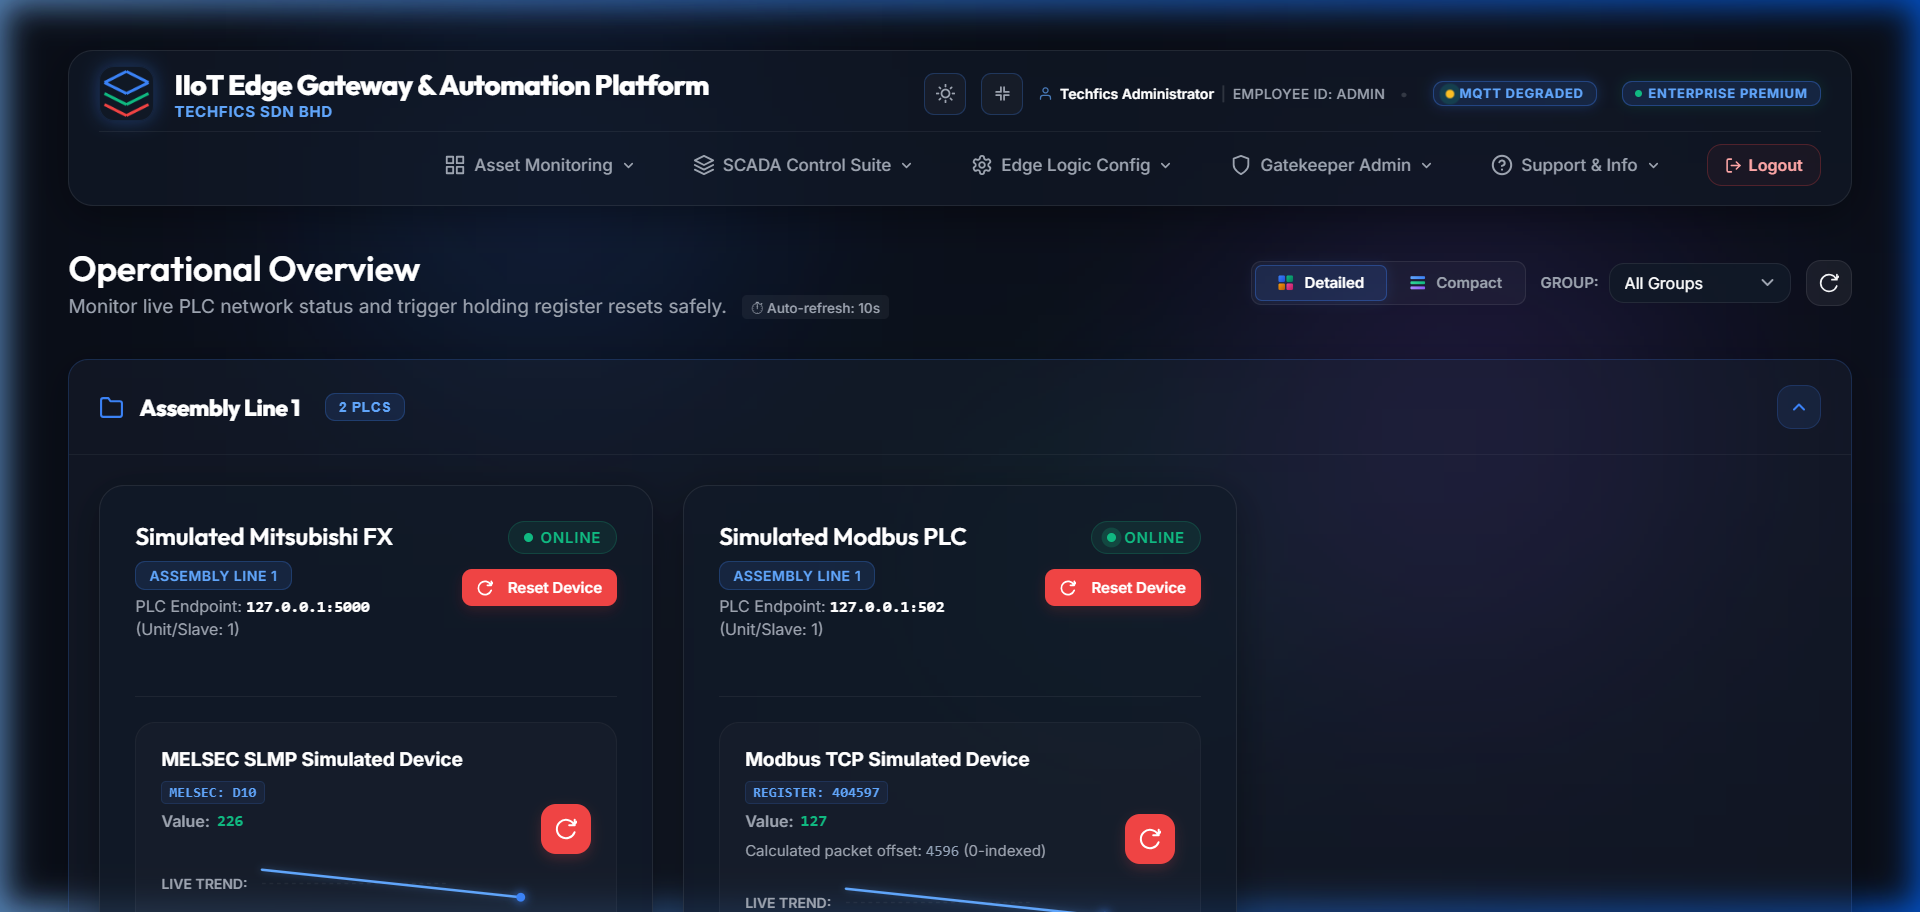Click ONLINE status on Simulated Modbus PLC
Screen dimensions: 1920x912
pos(1146,538)
